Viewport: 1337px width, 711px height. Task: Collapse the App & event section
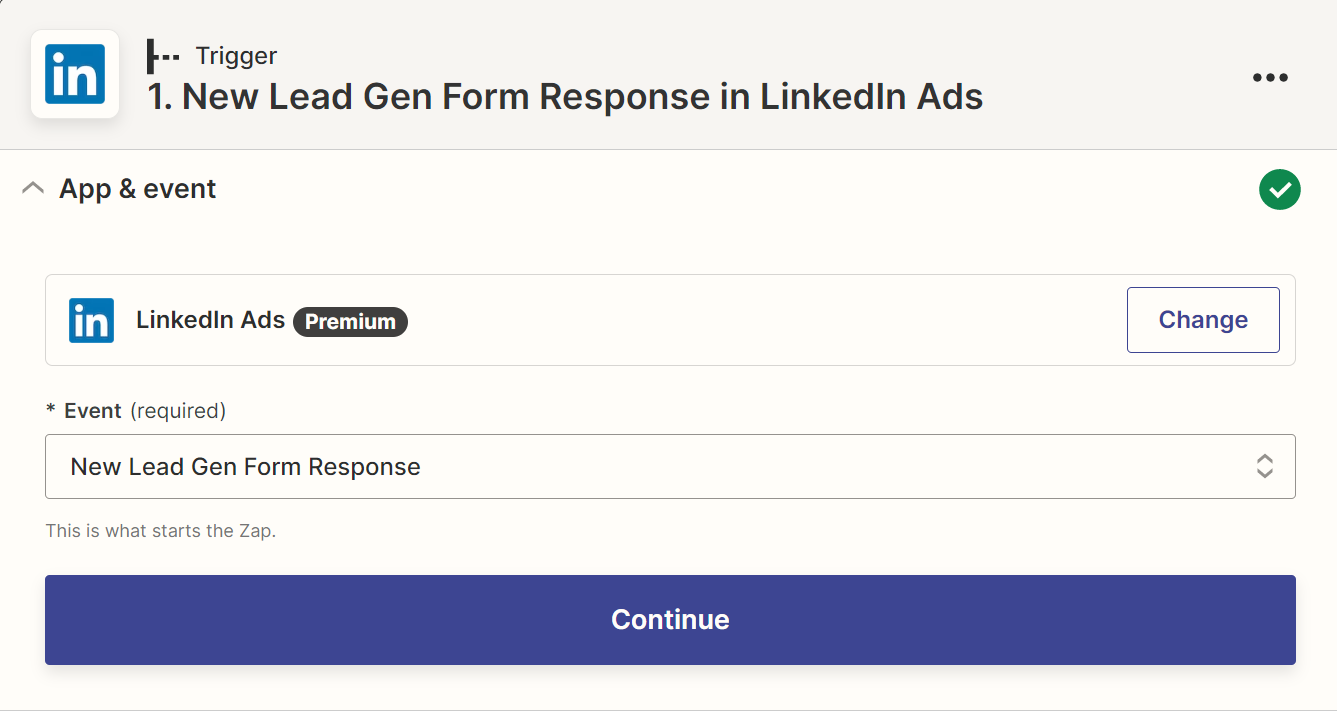tap(33, 187)
